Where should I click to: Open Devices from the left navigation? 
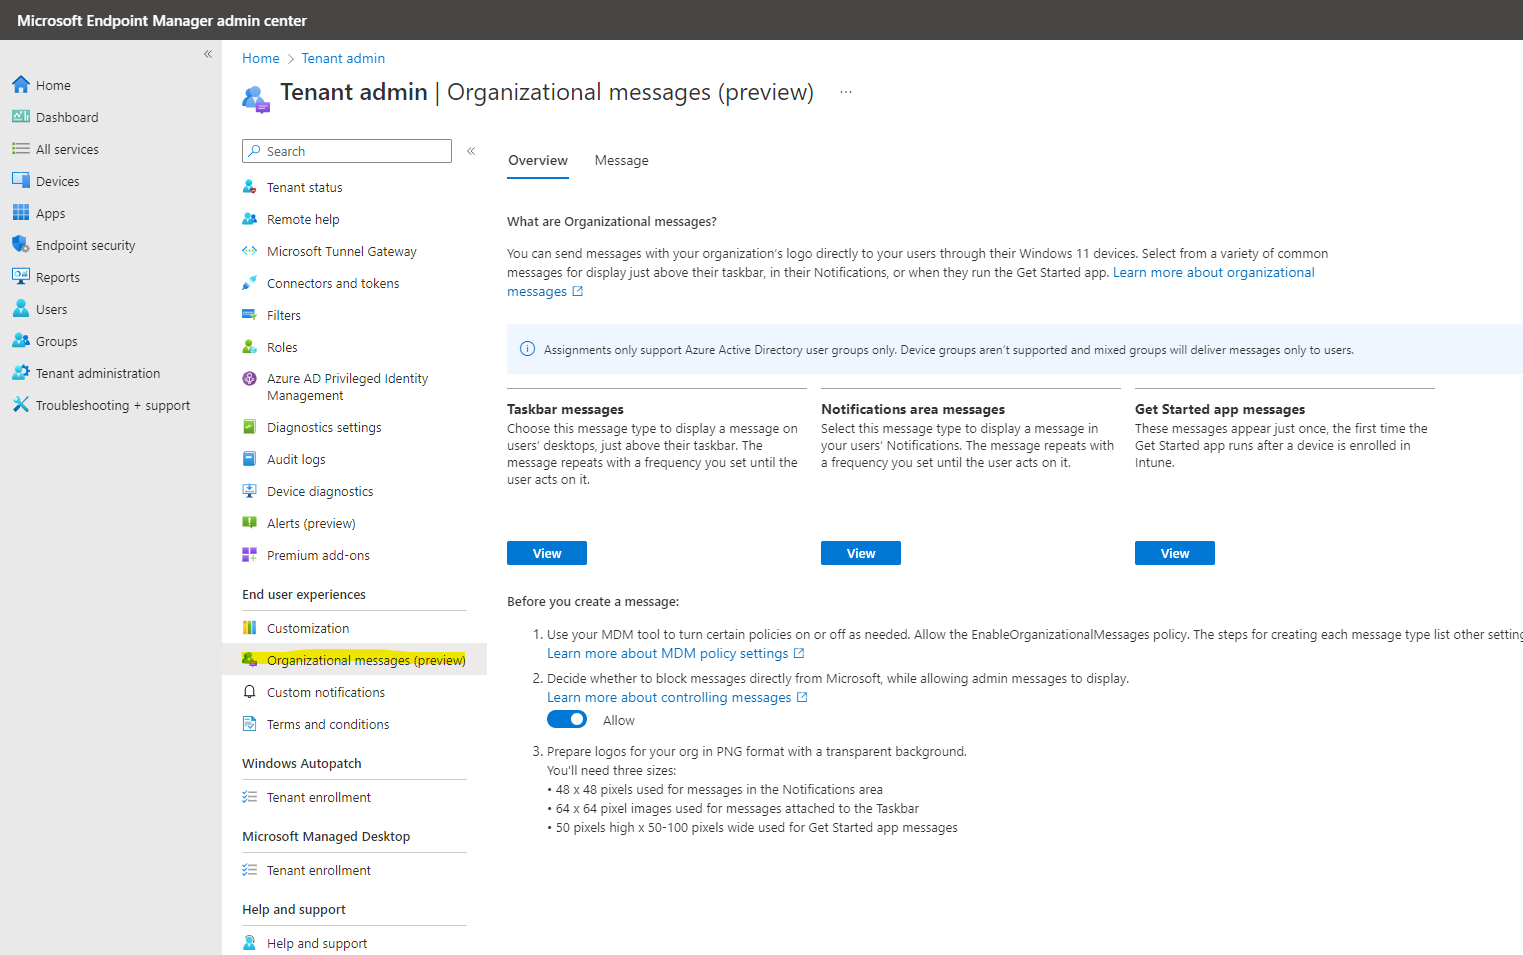(57, 180)
